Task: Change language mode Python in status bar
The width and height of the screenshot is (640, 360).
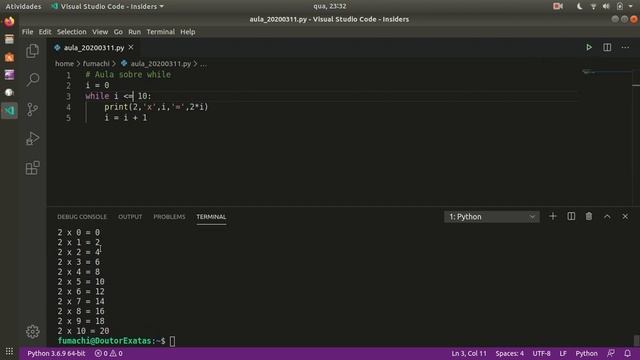Action: coord(587,353)
